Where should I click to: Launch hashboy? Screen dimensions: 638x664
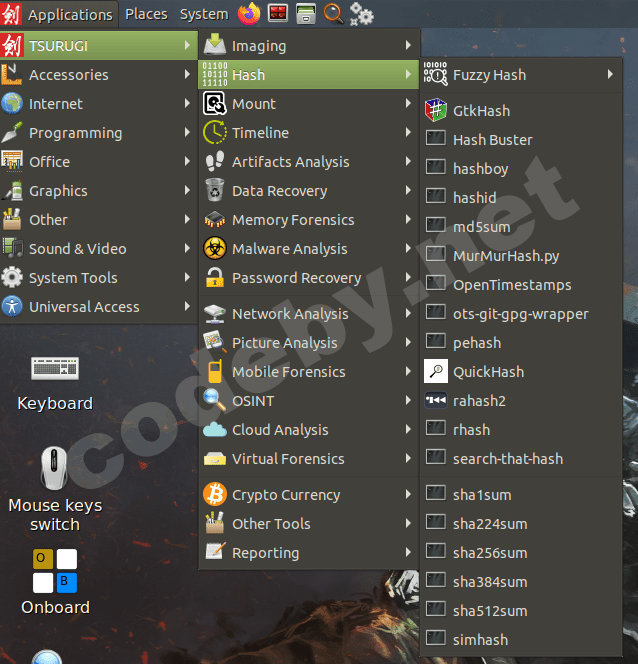[521, 168]
